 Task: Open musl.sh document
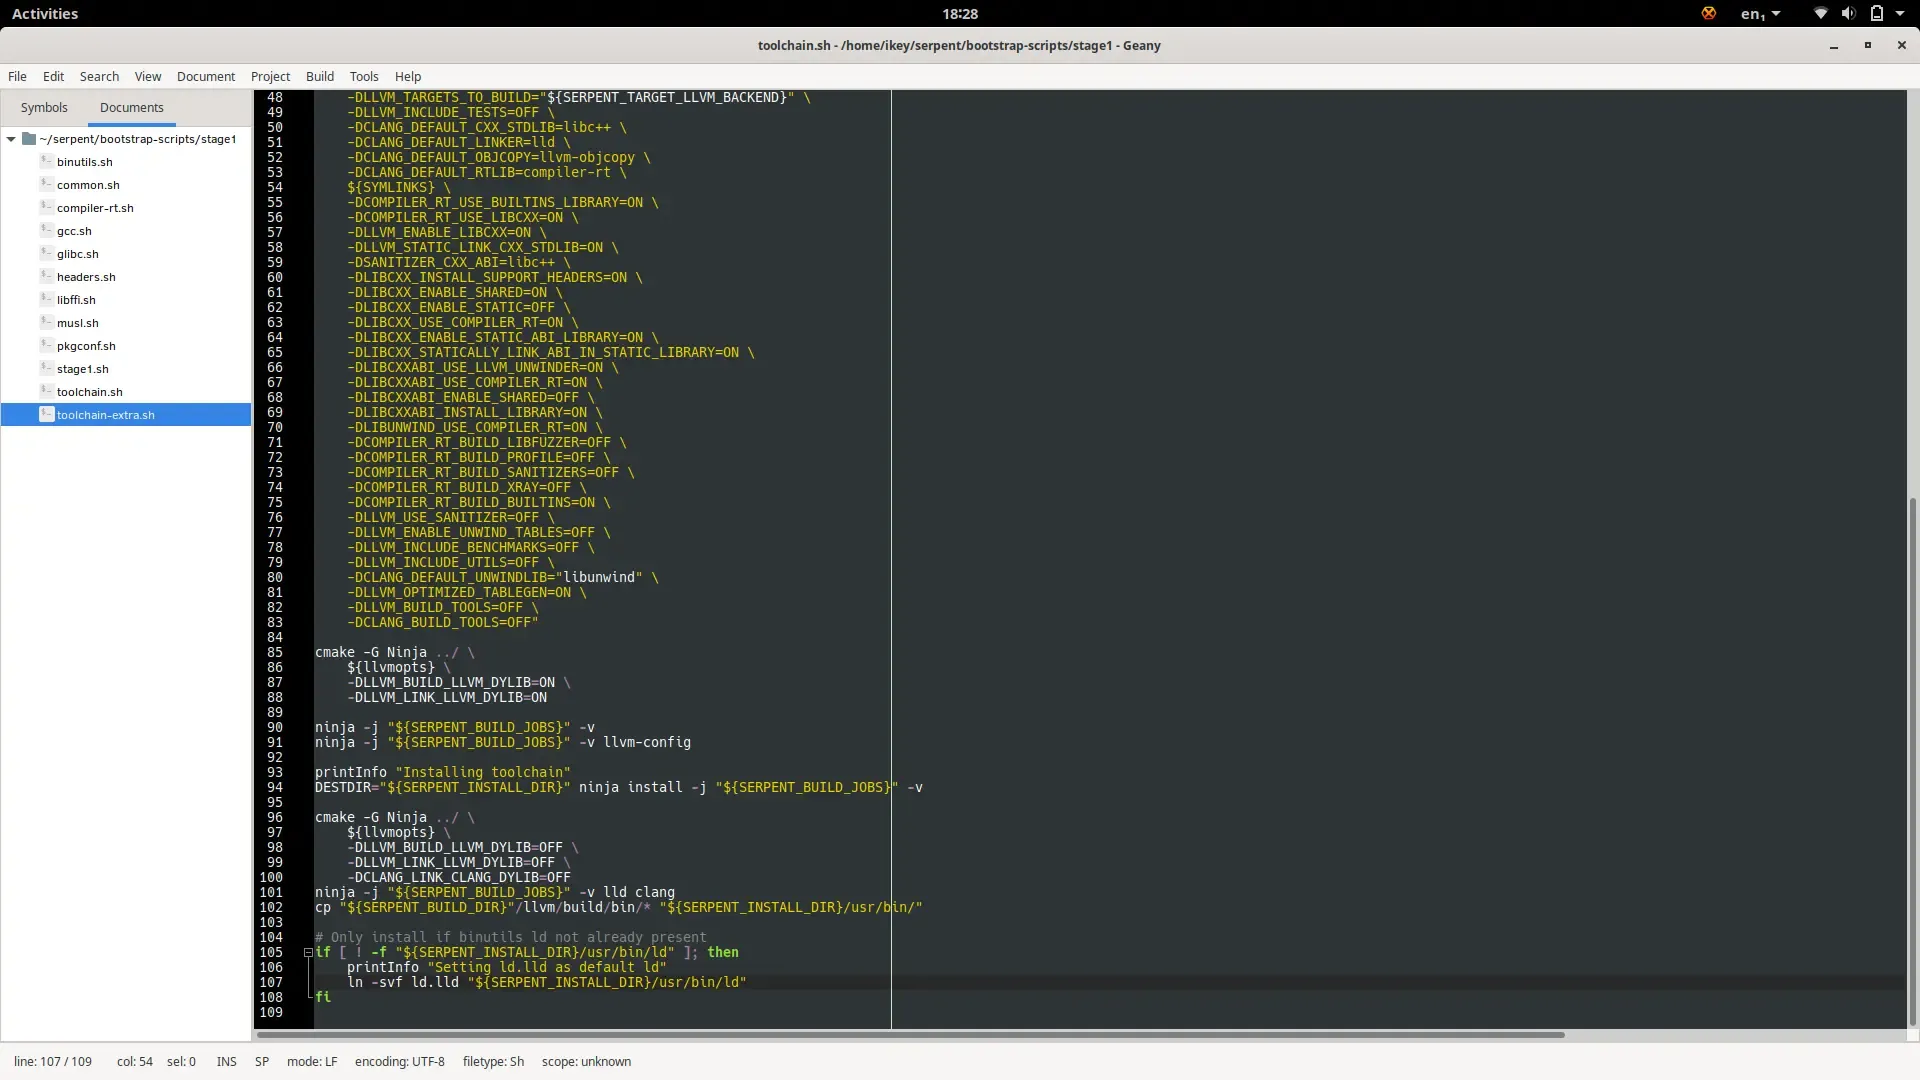[77, 323]
